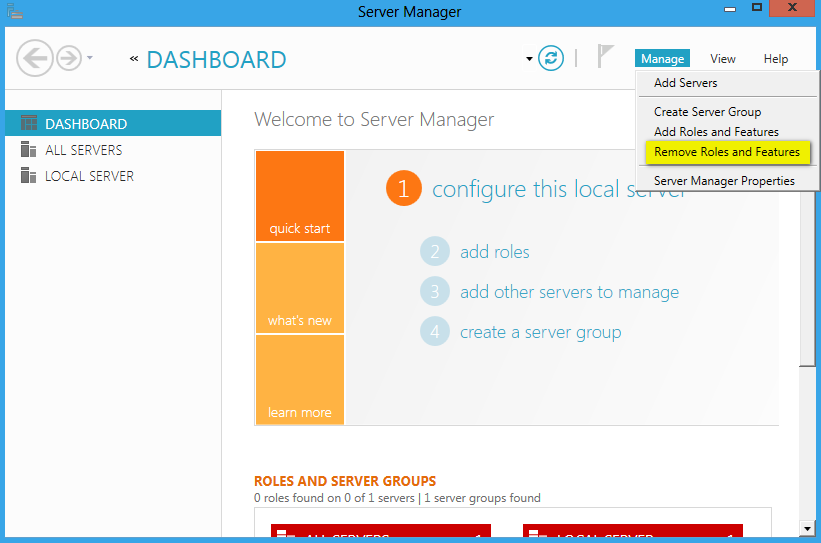Viewport: 821px width, 543px height.
Task: Close the Manage menu by clicking Manage
Action: (662, 59)
